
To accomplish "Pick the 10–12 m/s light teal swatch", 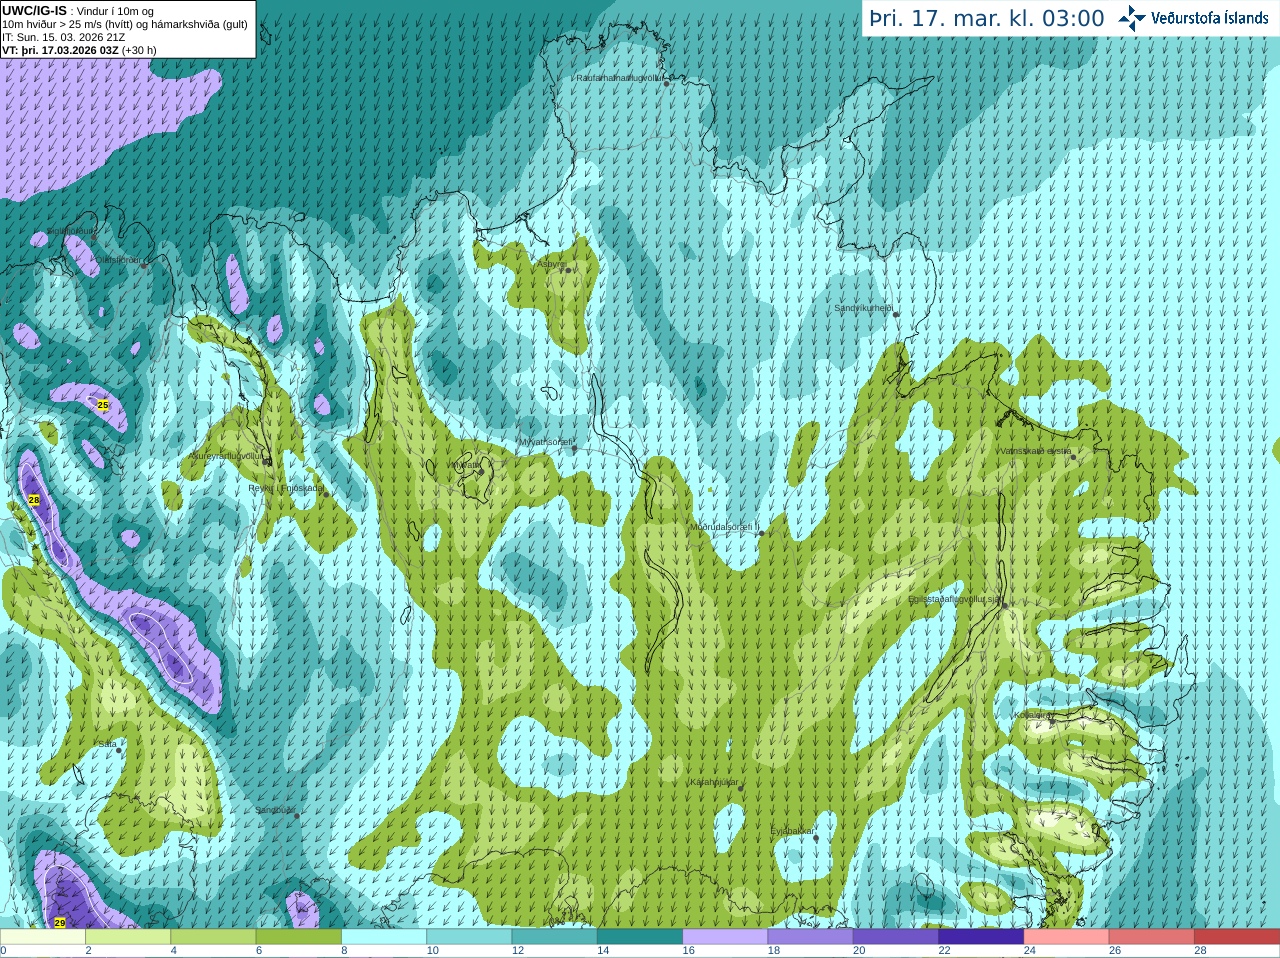I will [x=469, y=937].
